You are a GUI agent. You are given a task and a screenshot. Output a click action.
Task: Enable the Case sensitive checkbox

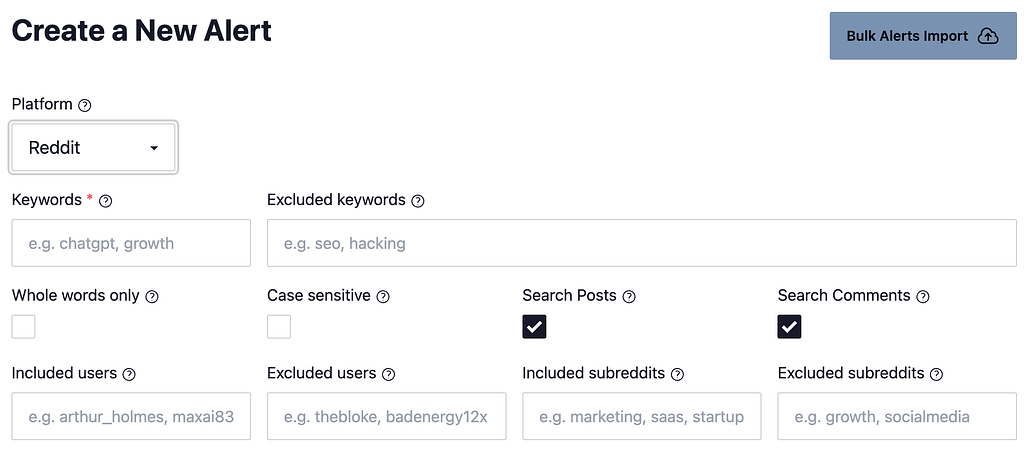click(279, 327)
